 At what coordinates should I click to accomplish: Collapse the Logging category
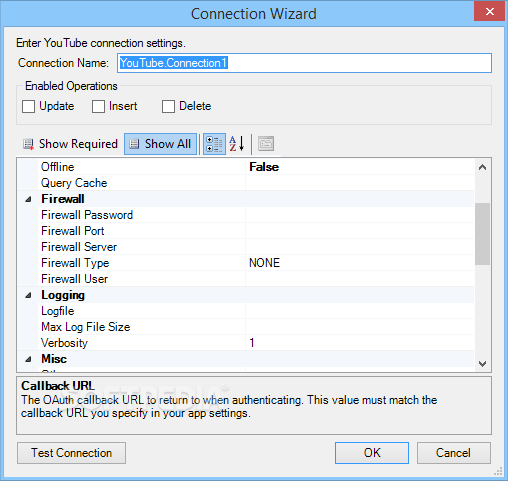28,295
